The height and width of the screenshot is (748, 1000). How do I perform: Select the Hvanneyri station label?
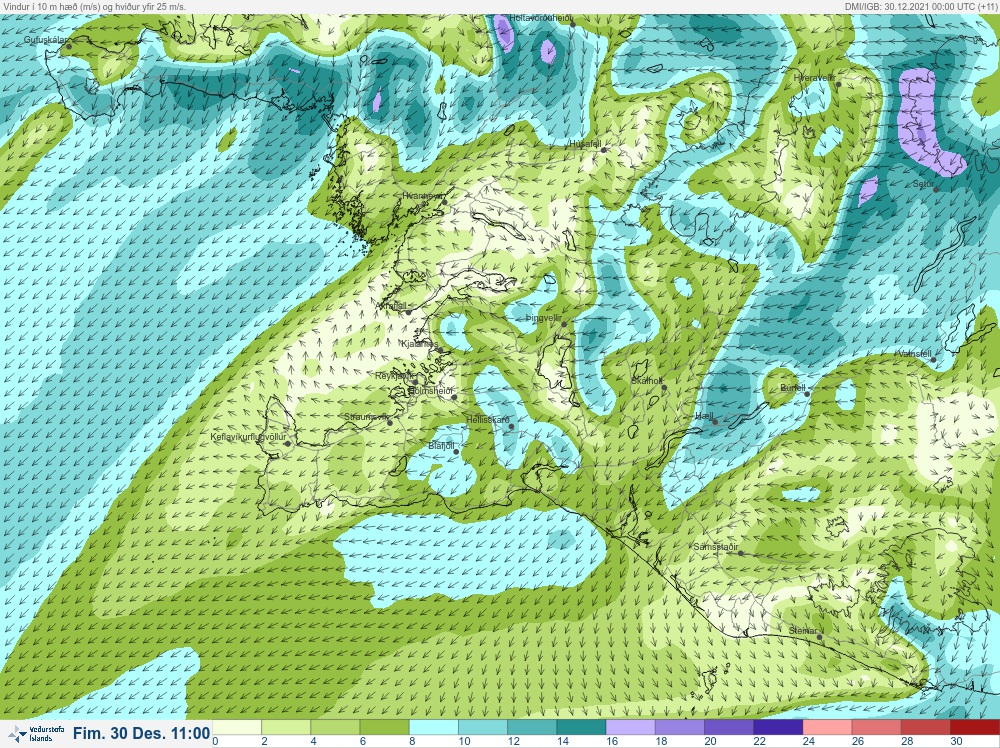coord(423,196)
